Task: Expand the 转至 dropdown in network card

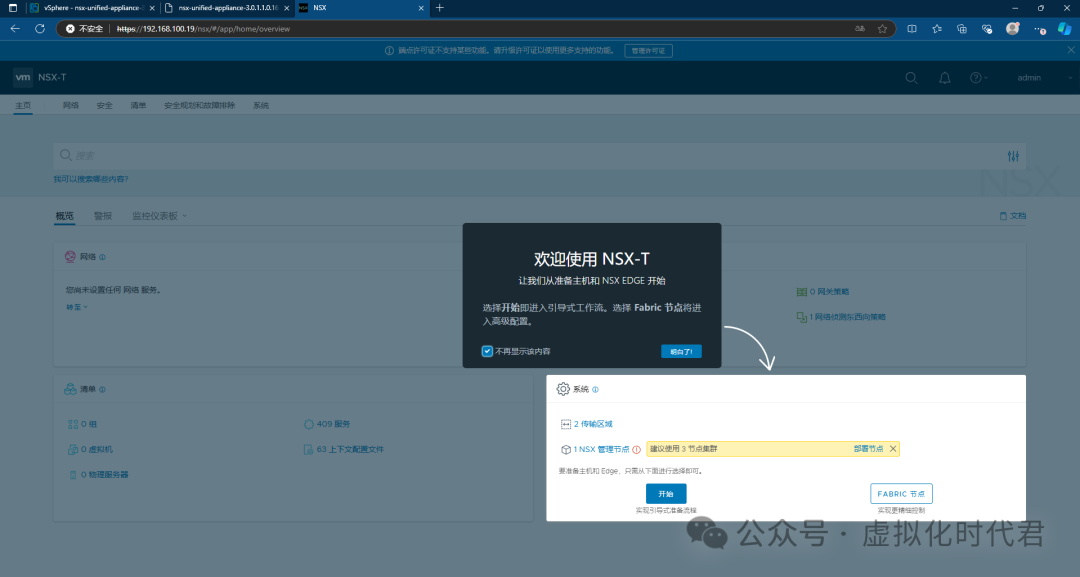Action: point(76,307)
